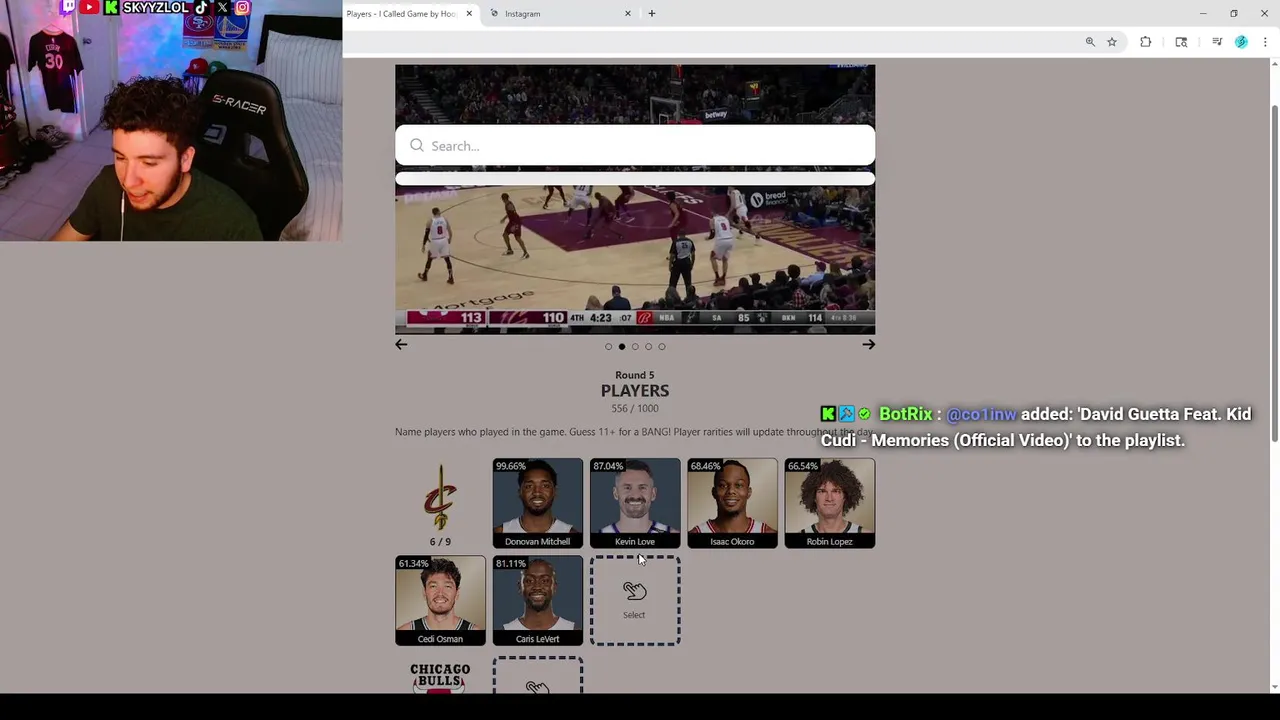Open the Caris LeVert player card

tap(537, 600)
